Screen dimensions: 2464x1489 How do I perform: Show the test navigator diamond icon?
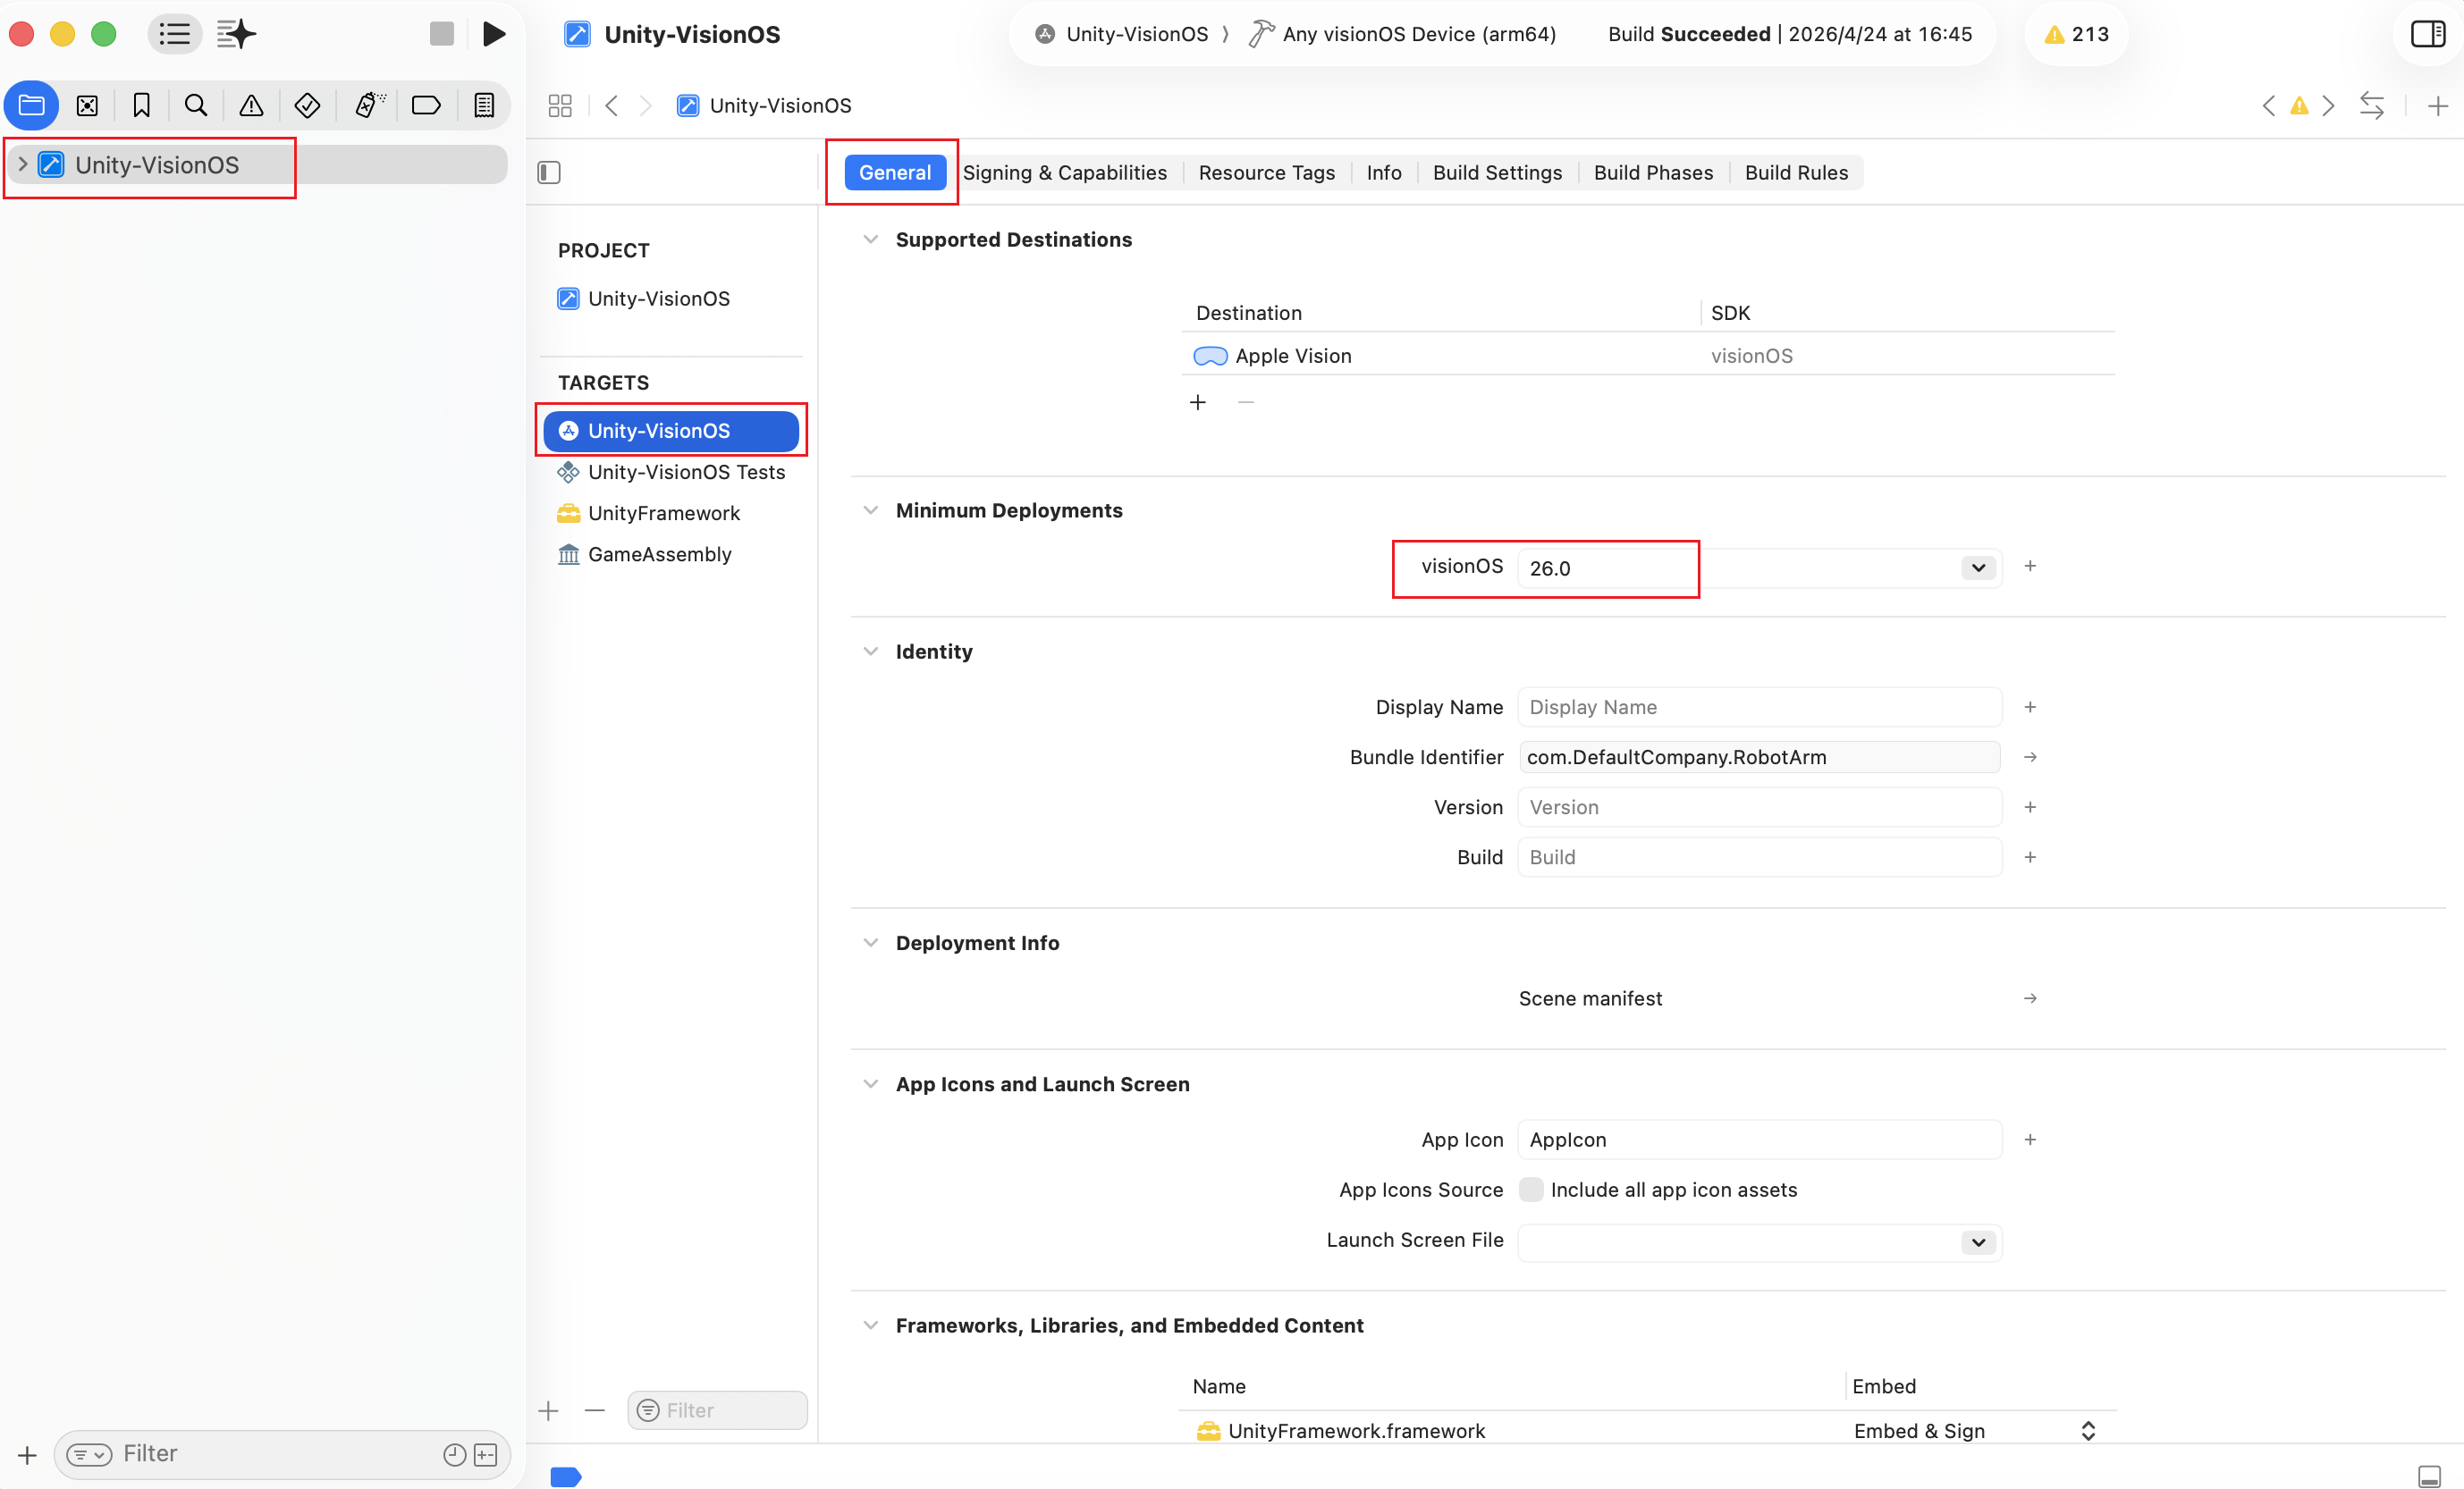307,106
